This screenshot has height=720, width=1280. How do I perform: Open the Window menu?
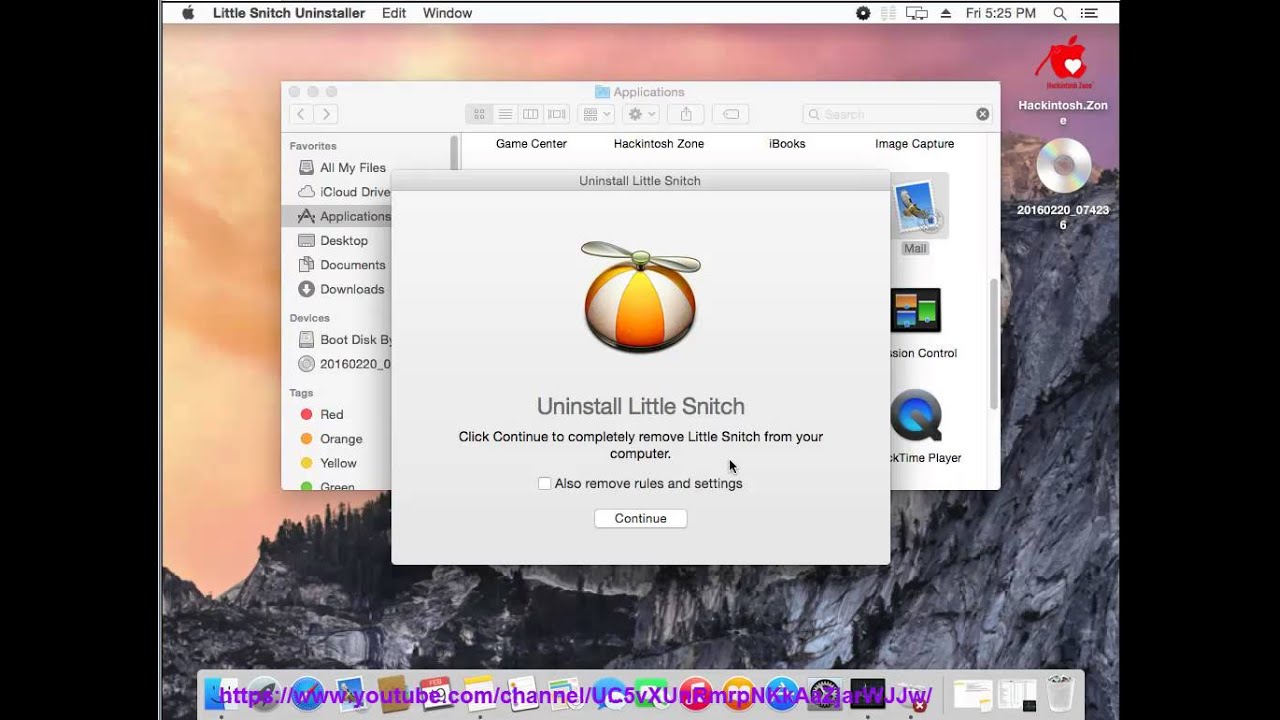tap(447, 13)
